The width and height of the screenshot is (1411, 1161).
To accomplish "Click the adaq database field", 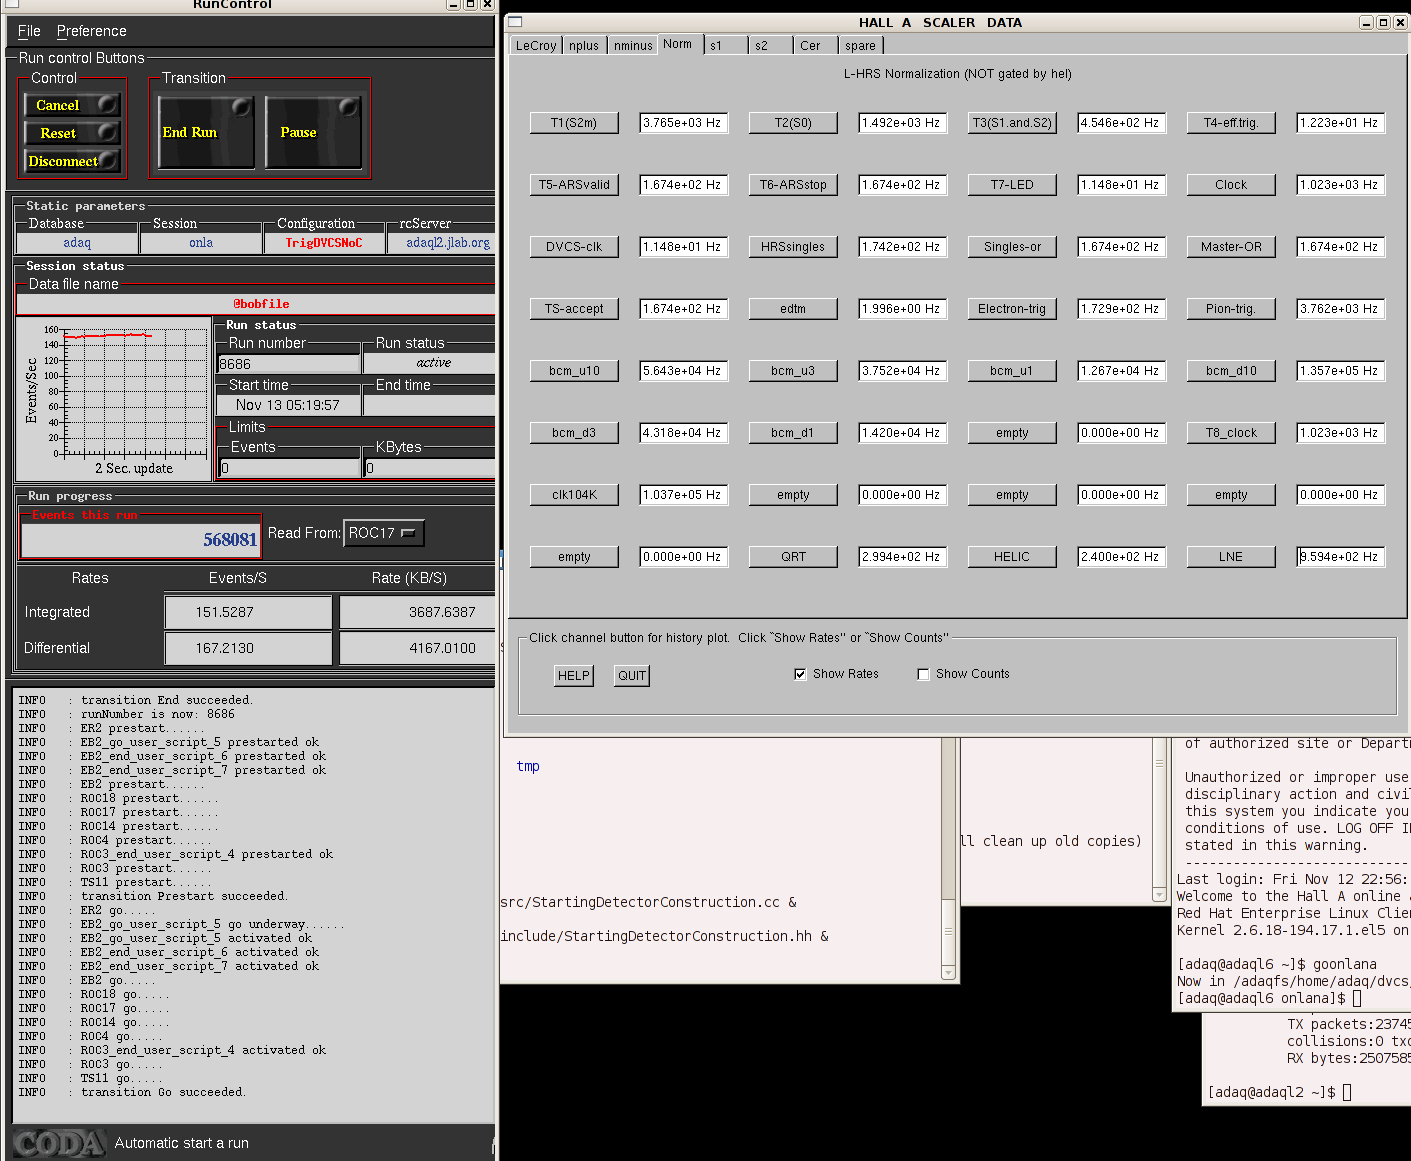I will point(77,243).
